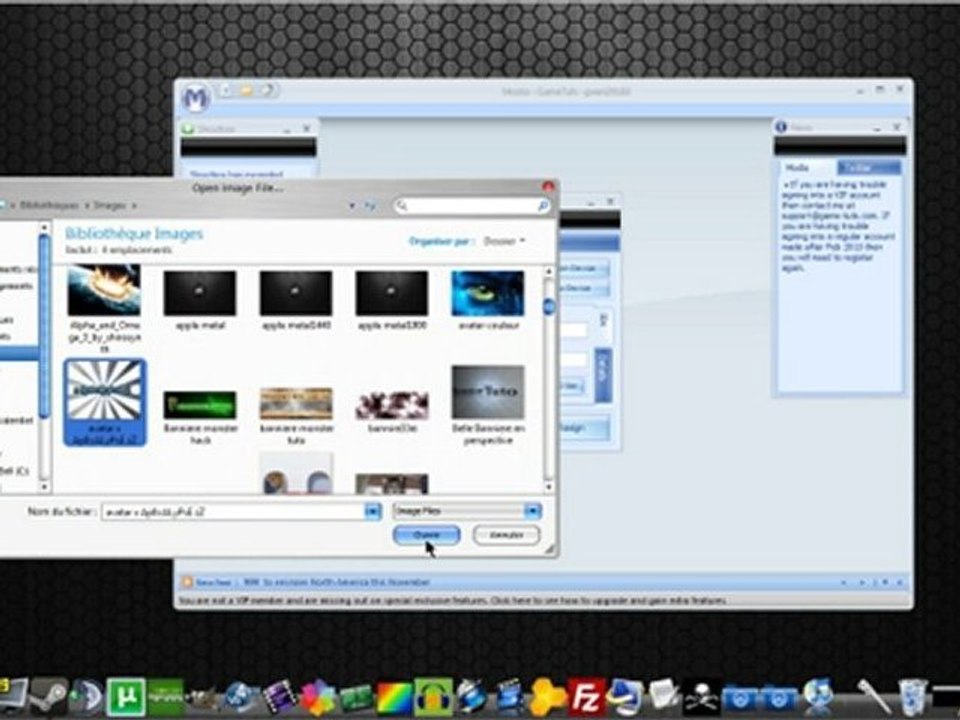960x720 pixels.
Task: Click the VIP upgrade message in the status bar
Action: [453, 601]
